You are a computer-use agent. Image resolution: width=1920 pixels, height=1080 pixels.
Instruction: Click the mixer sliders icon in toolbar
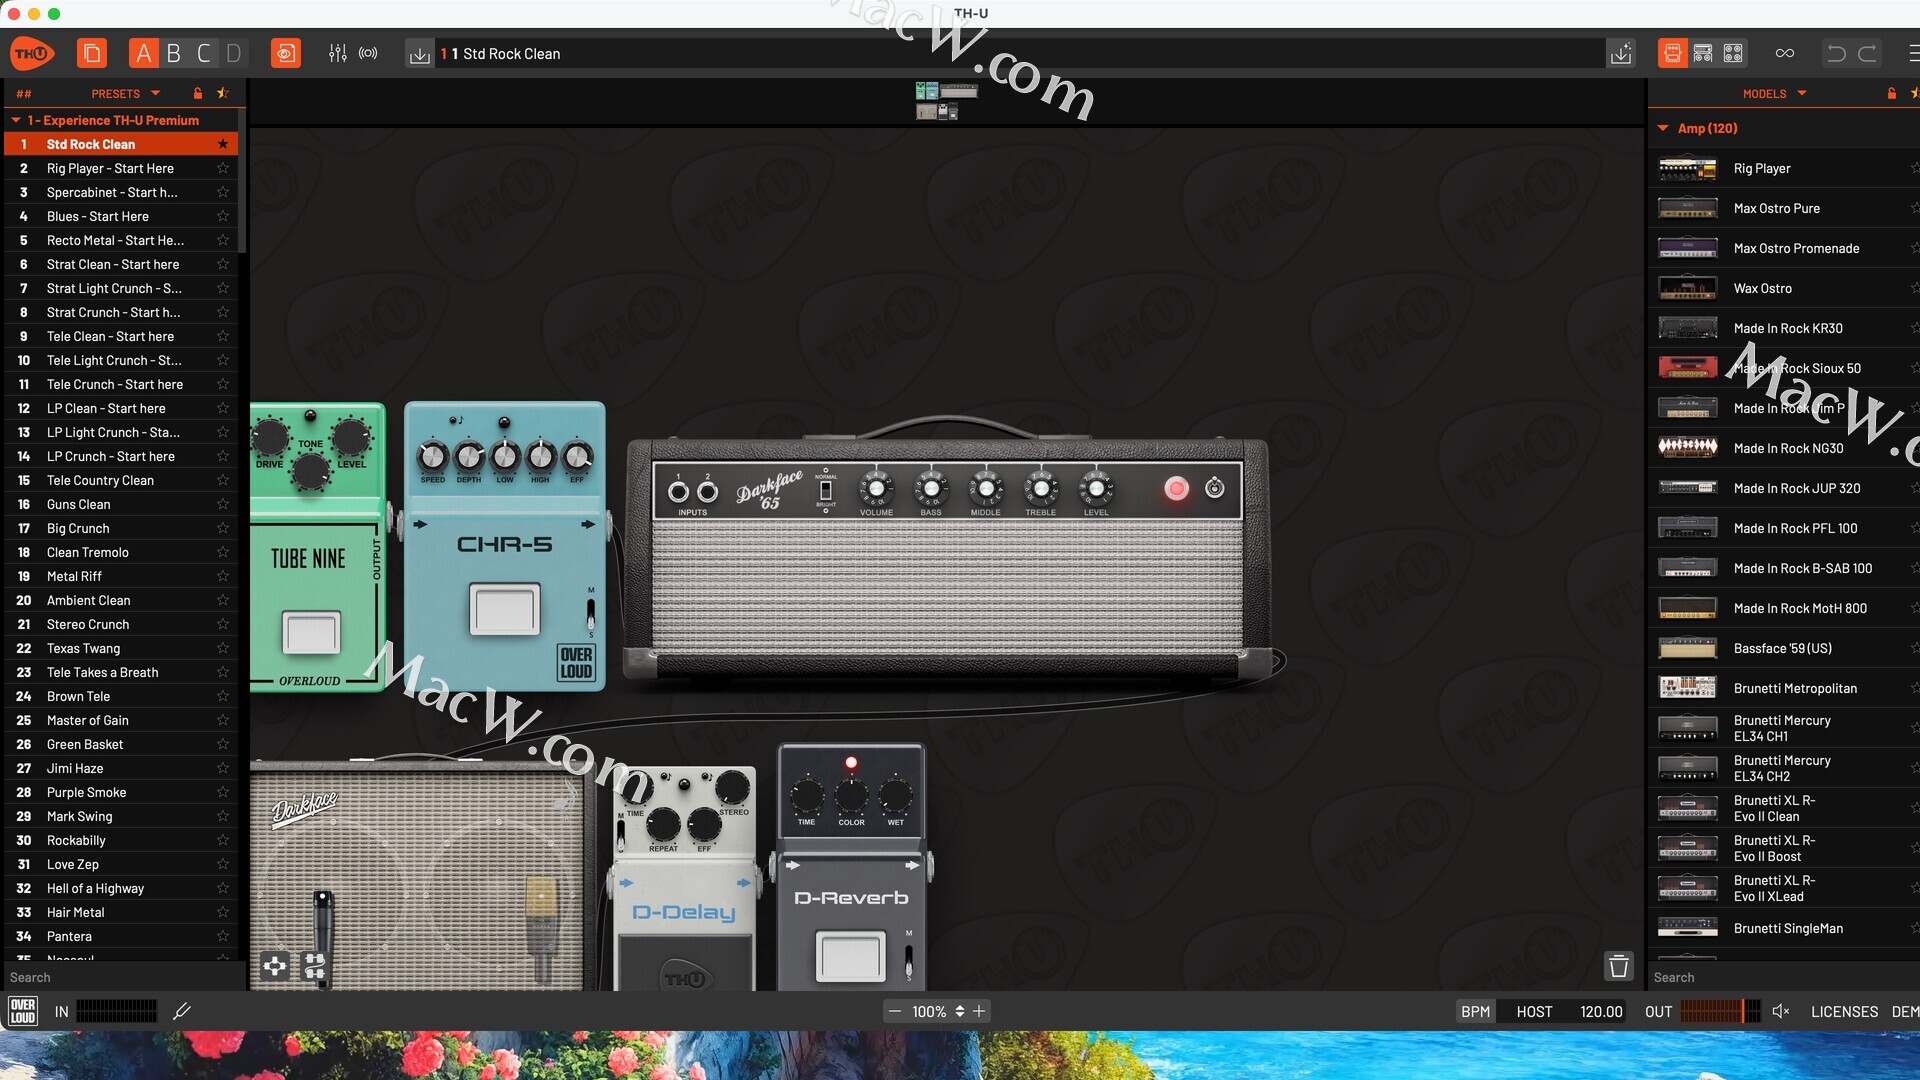(x=337, y=53)
